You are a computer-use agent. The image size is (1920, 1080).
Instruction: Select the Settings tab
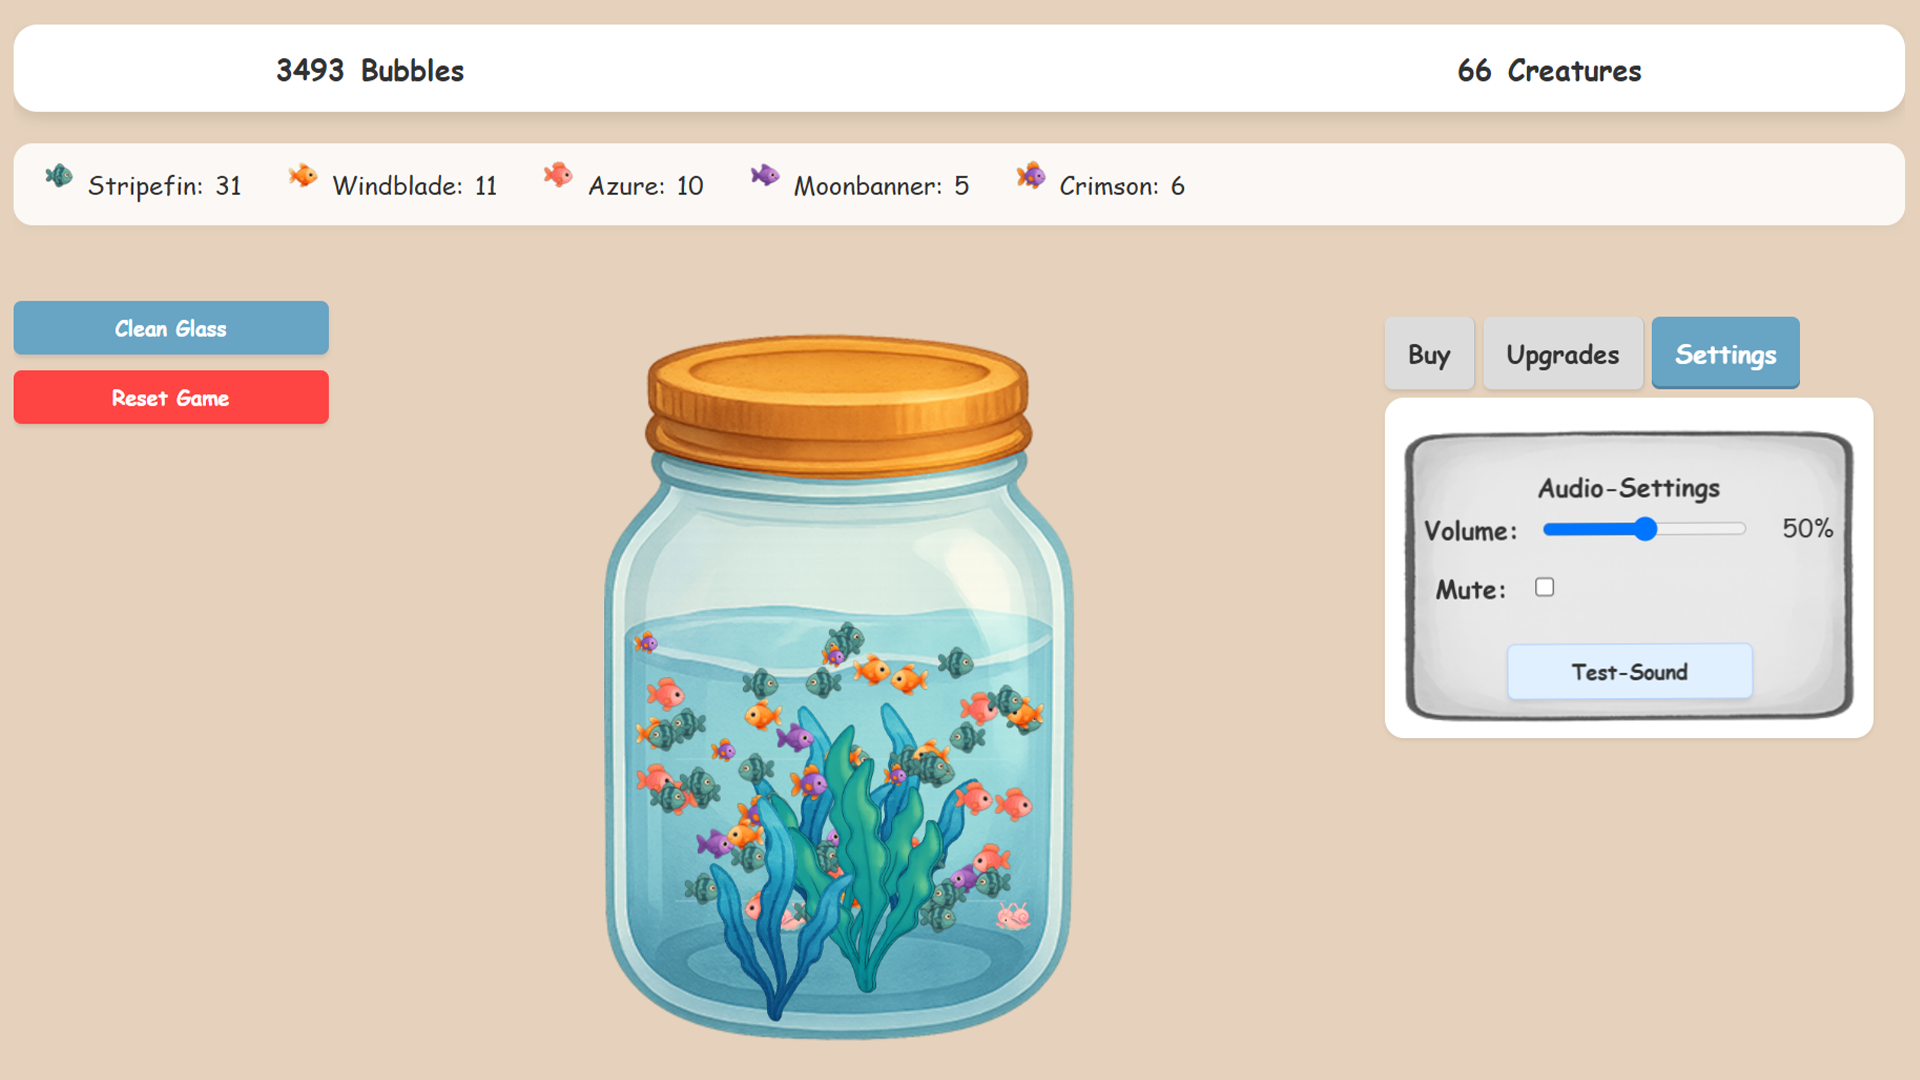(1725, 354)
